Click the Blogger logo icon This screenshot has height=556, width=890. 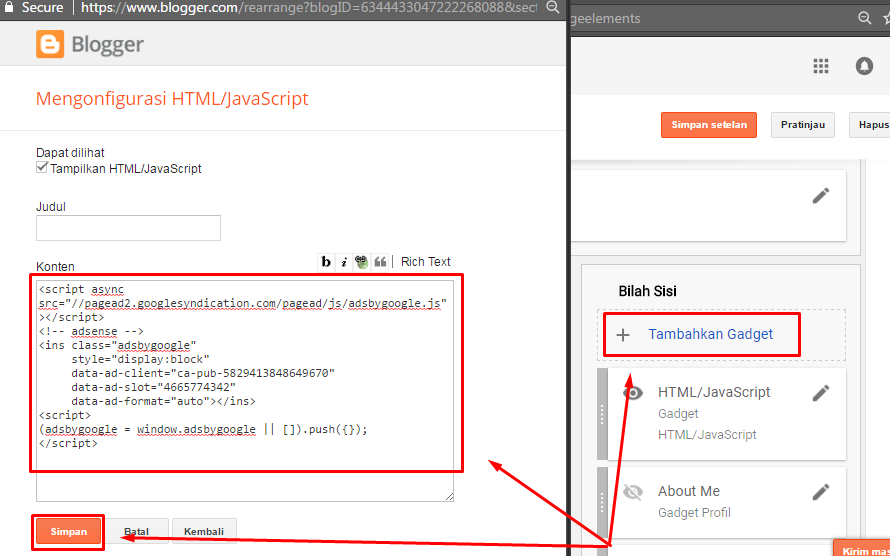[50, 44]
